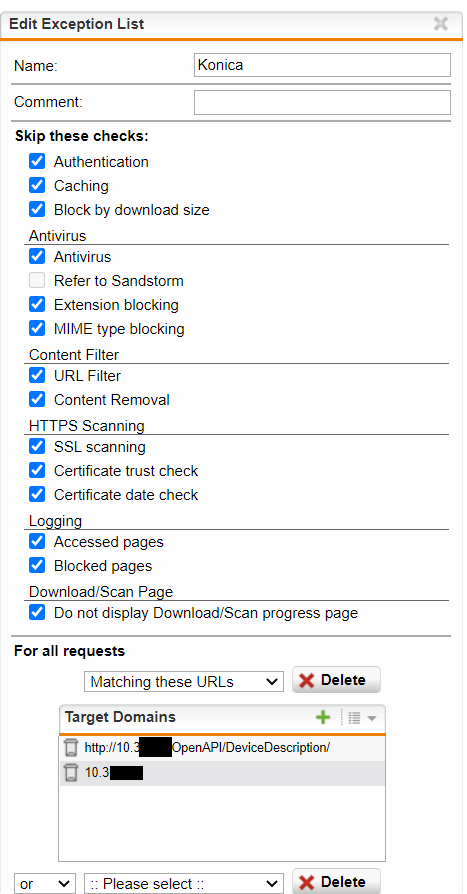
Task: Close the Edit Exception List dialog
Action: tap(441, 24)
